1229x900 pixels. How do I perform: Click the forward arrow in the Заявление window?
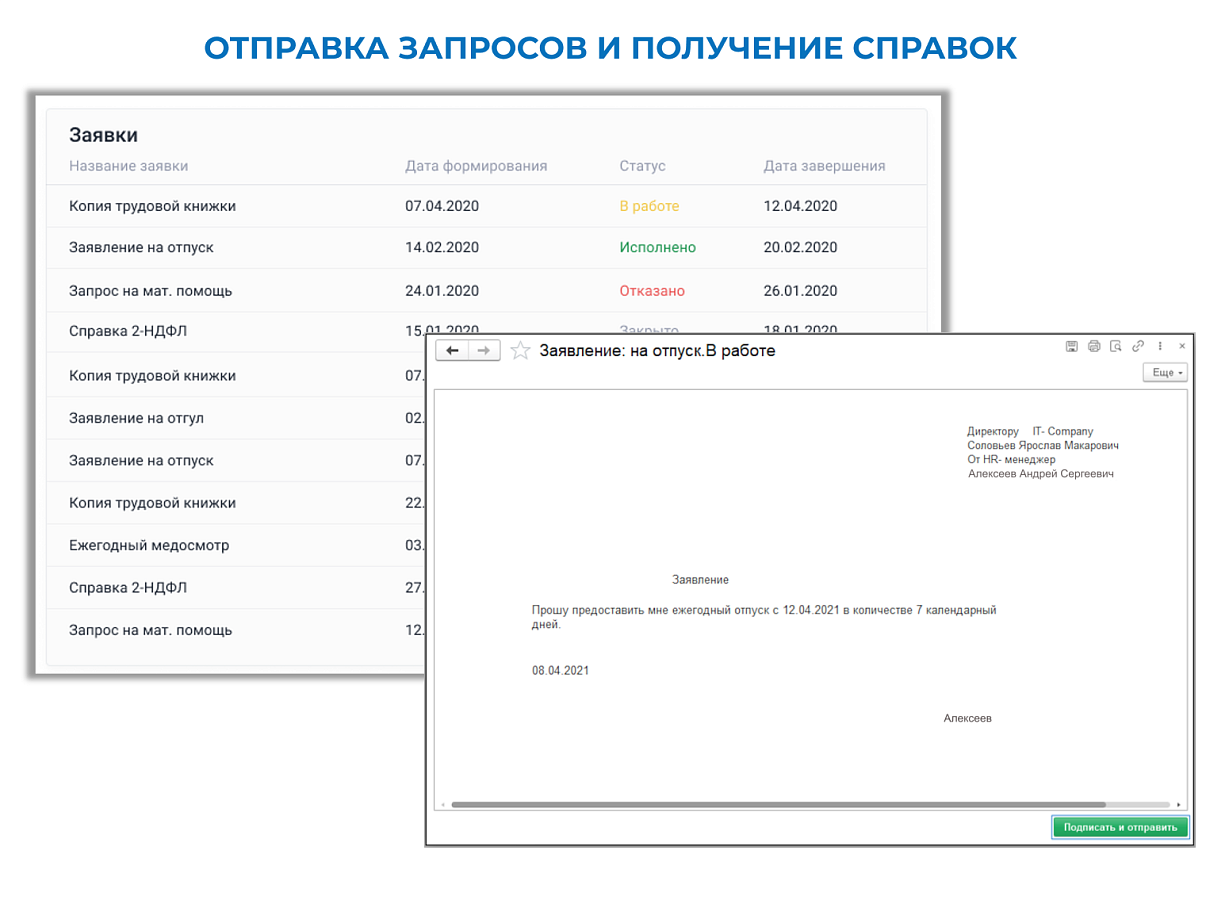pyautogui.click(x=484, y=350)
